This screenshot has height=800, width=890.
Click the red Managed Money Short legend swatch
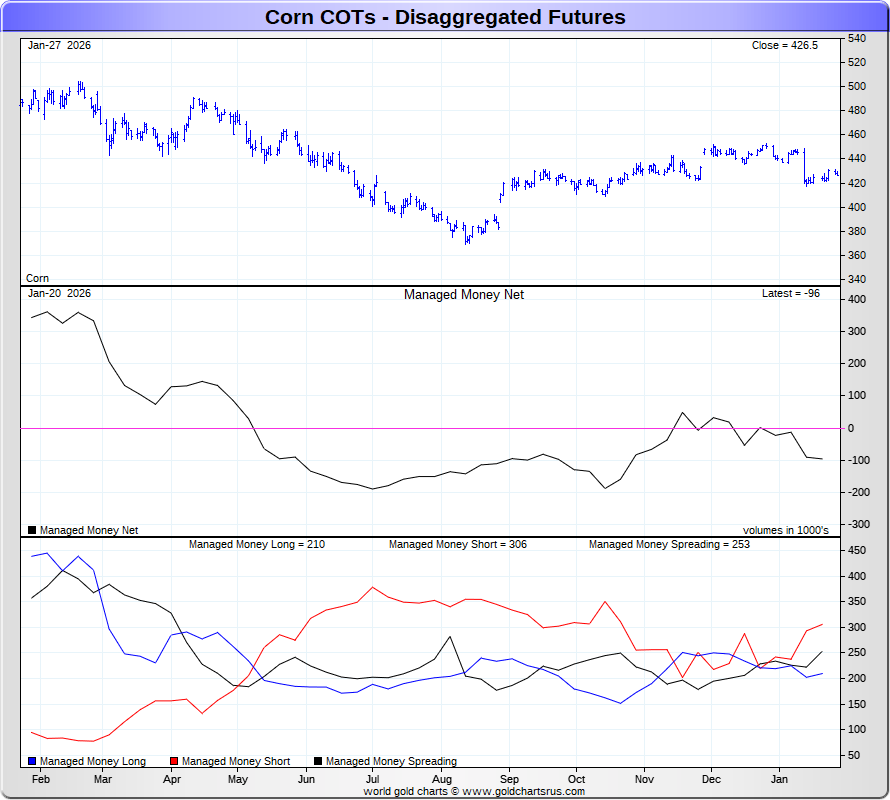[x=174, y=761]
